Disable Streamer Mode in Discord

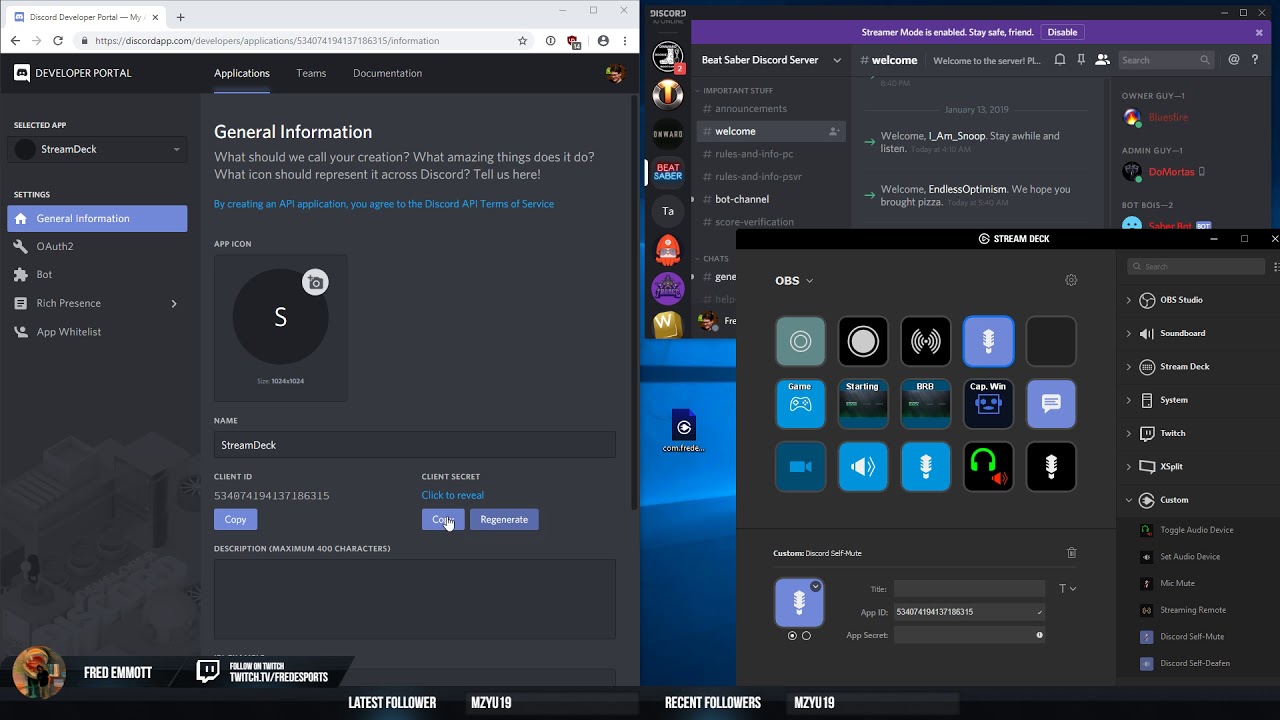[1062, 32]
